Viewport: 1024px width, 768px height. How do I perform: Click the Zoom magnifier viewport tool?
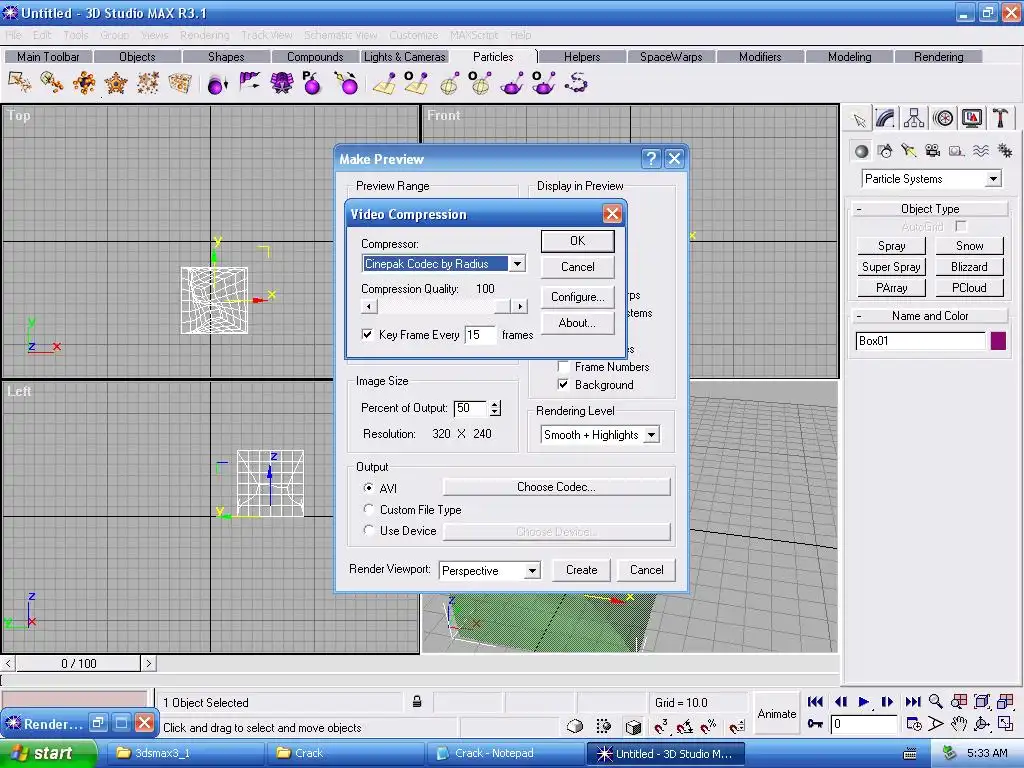click(936, 702)
